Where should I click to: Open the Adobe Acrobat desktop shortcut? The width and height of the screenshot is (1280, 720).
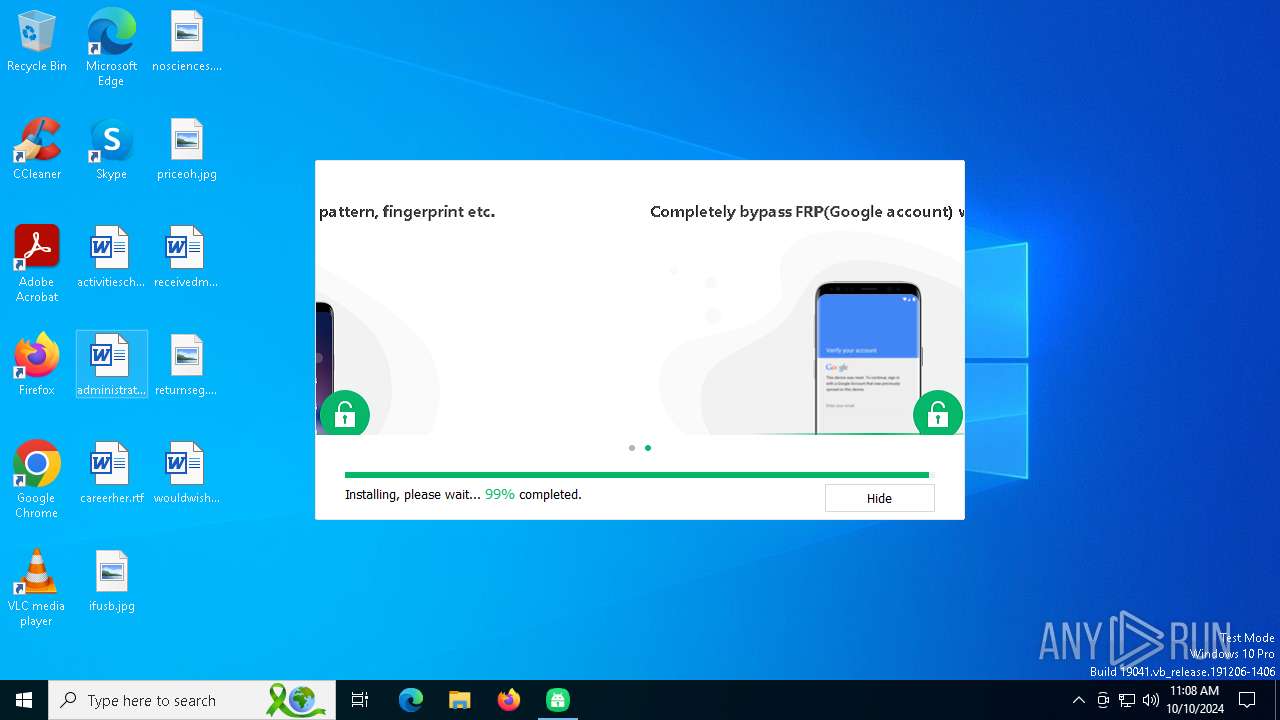(x=37, y=264)
